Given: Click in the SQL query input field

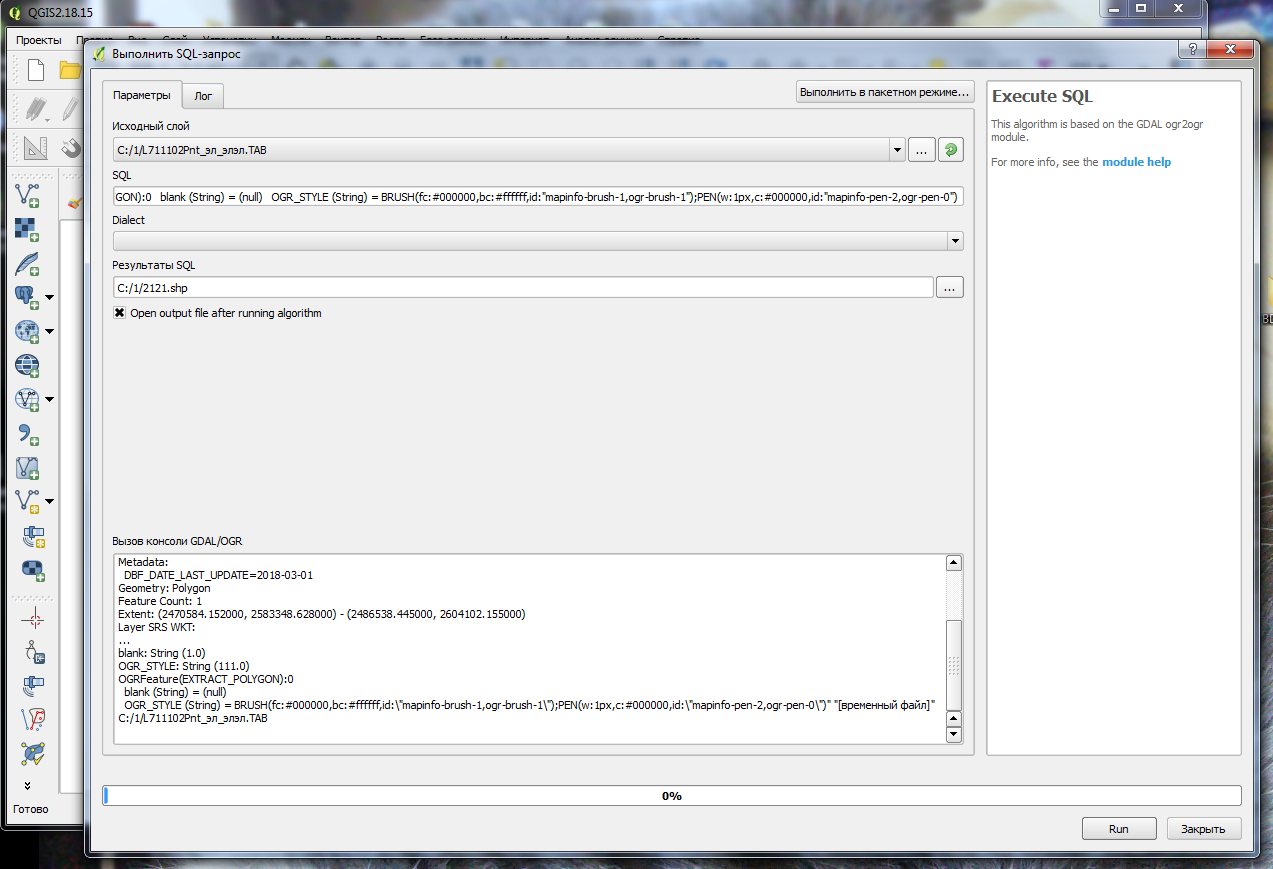Looking at the screenshot, I should coord(538,197).
